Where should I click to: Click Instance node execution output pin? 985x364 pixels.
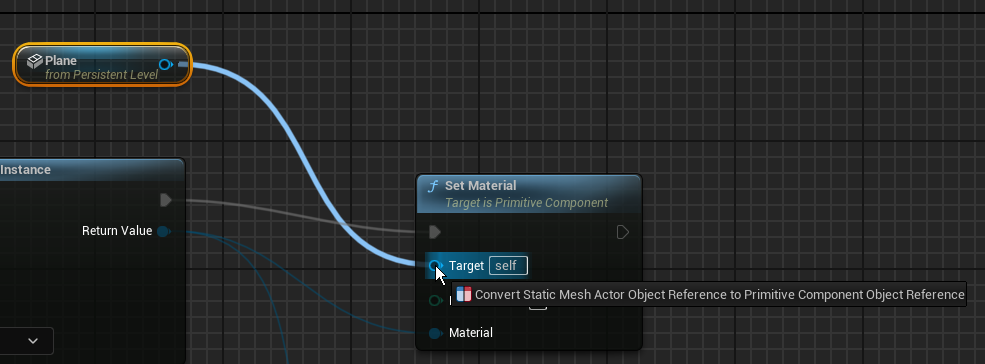[x=166, y=200]
